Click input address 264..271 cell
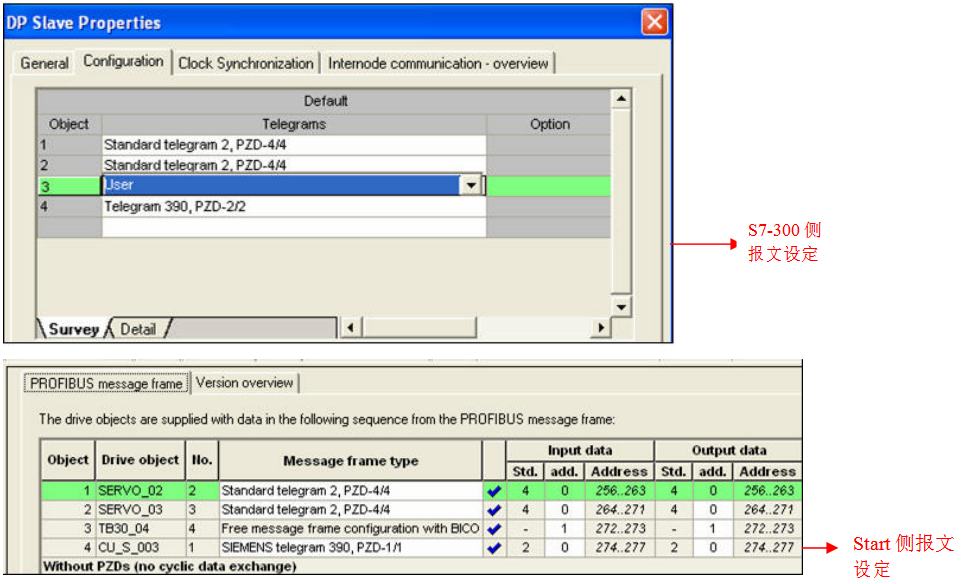 [620, 510]
